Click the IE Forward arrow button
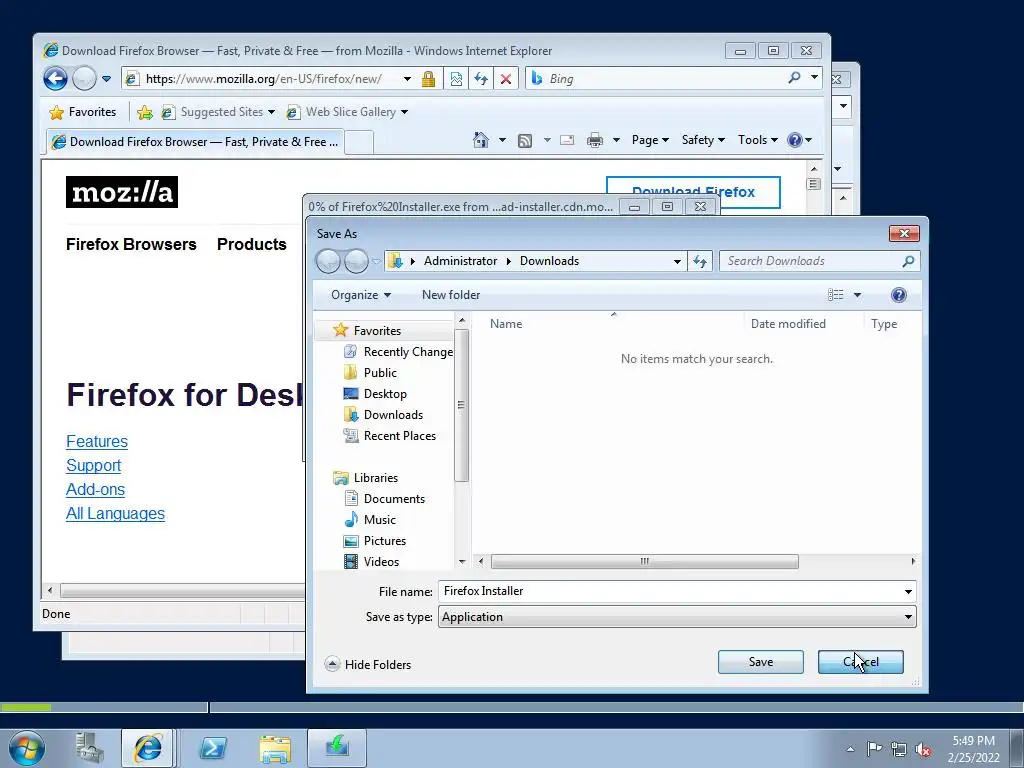The image size is (1024, 768). click(84, 79)
